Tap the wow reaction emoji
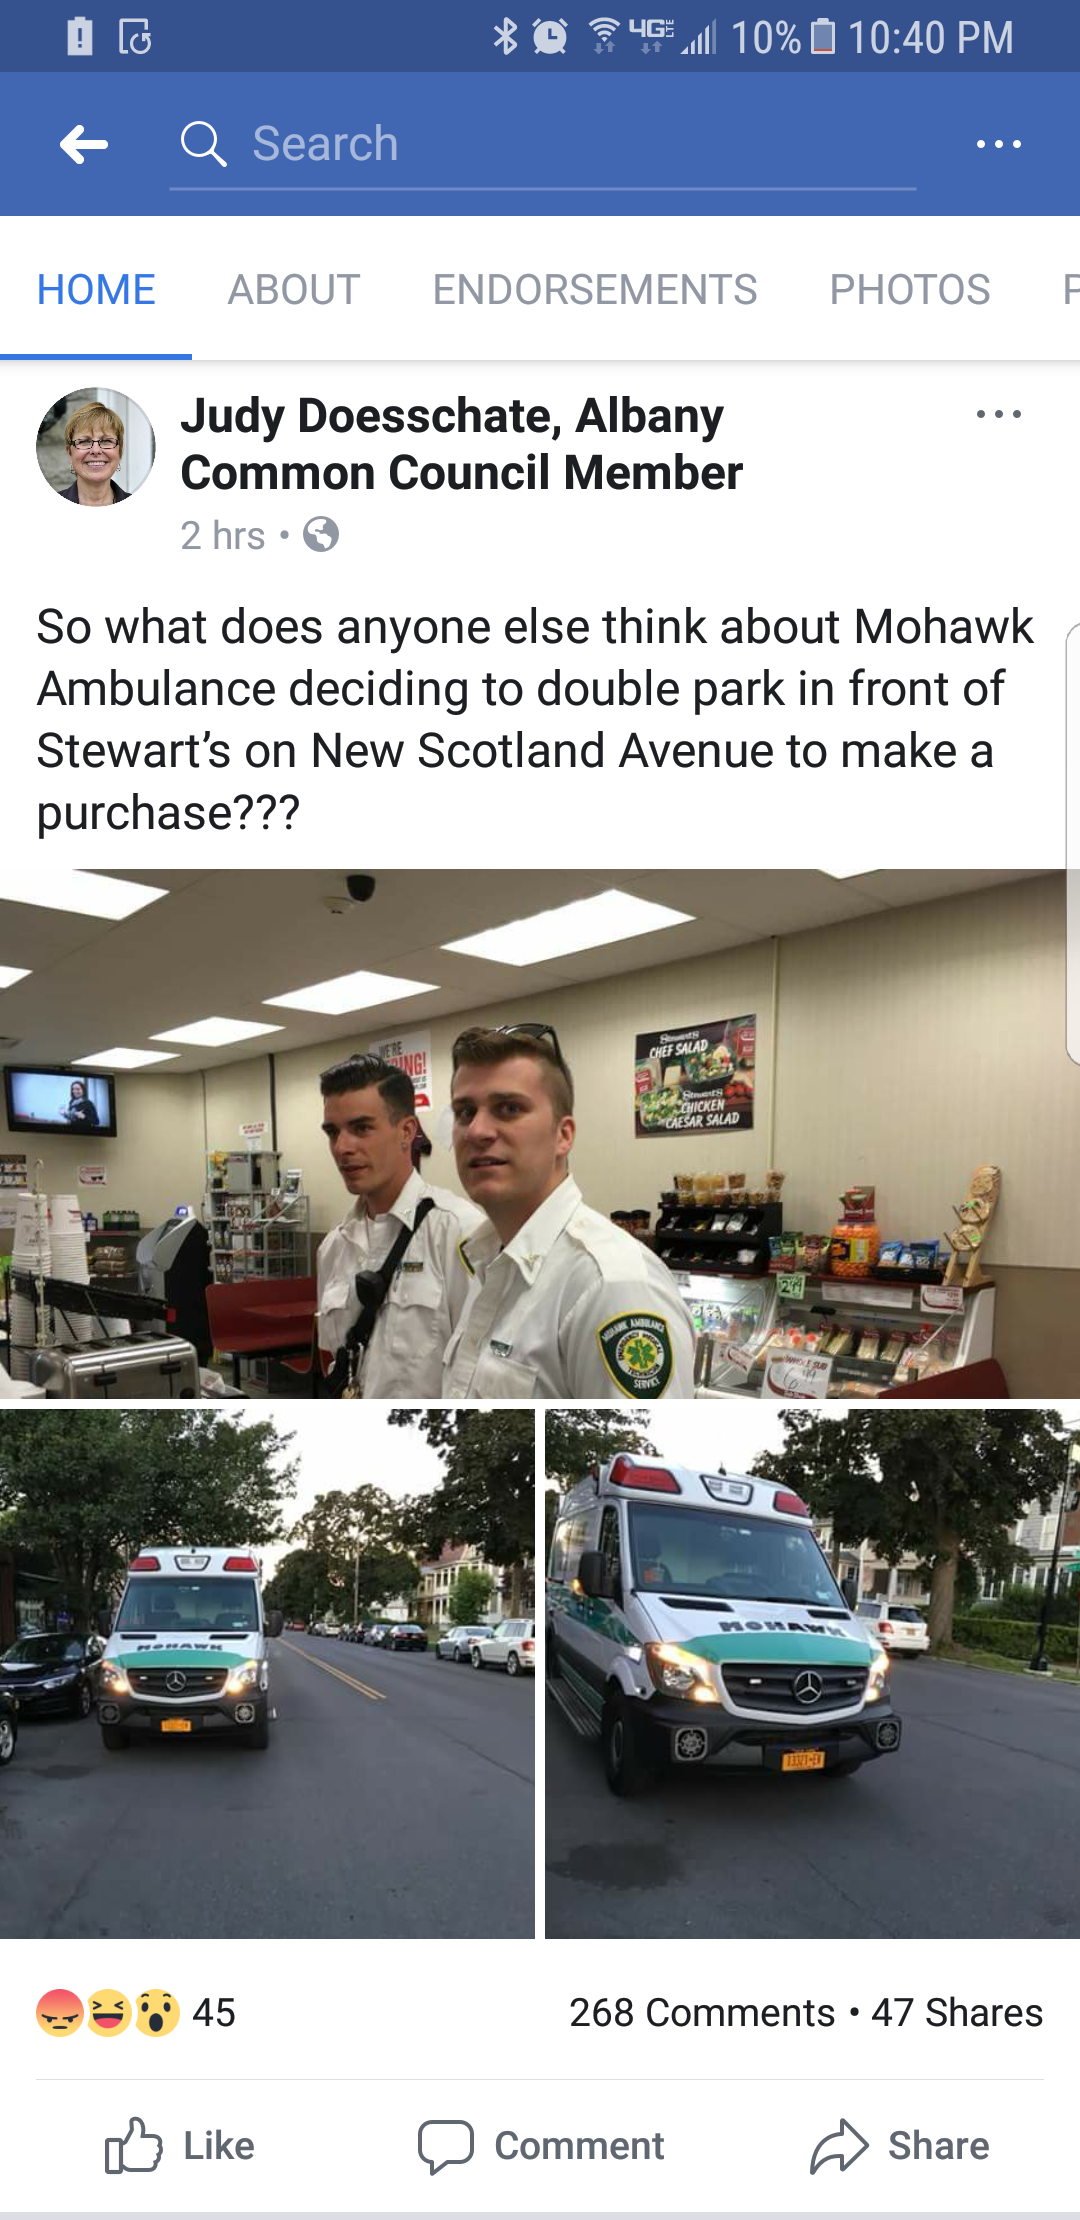 pyautogui.click(x=156, y=2013)
